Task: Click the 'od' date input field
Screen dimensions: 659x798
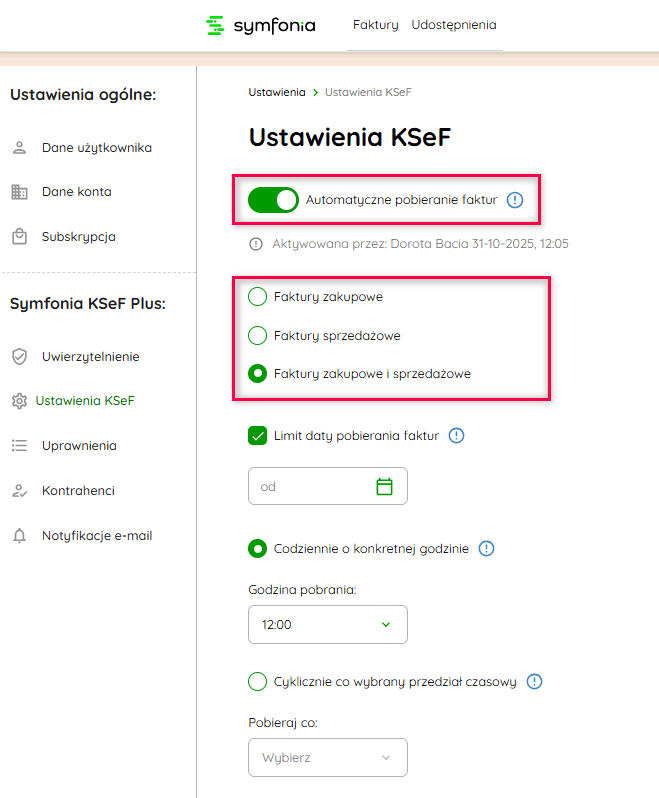Action: (x=312, y=486)
